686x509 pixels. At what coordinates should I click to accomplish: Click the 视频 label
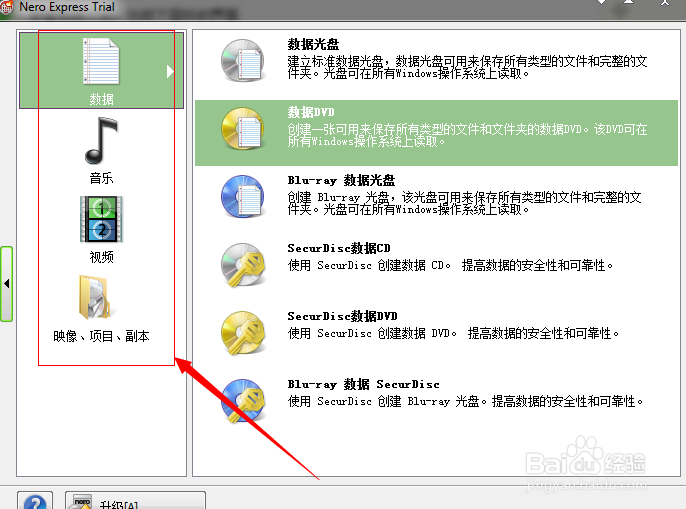pyautogui.click(x=101, y=257)
